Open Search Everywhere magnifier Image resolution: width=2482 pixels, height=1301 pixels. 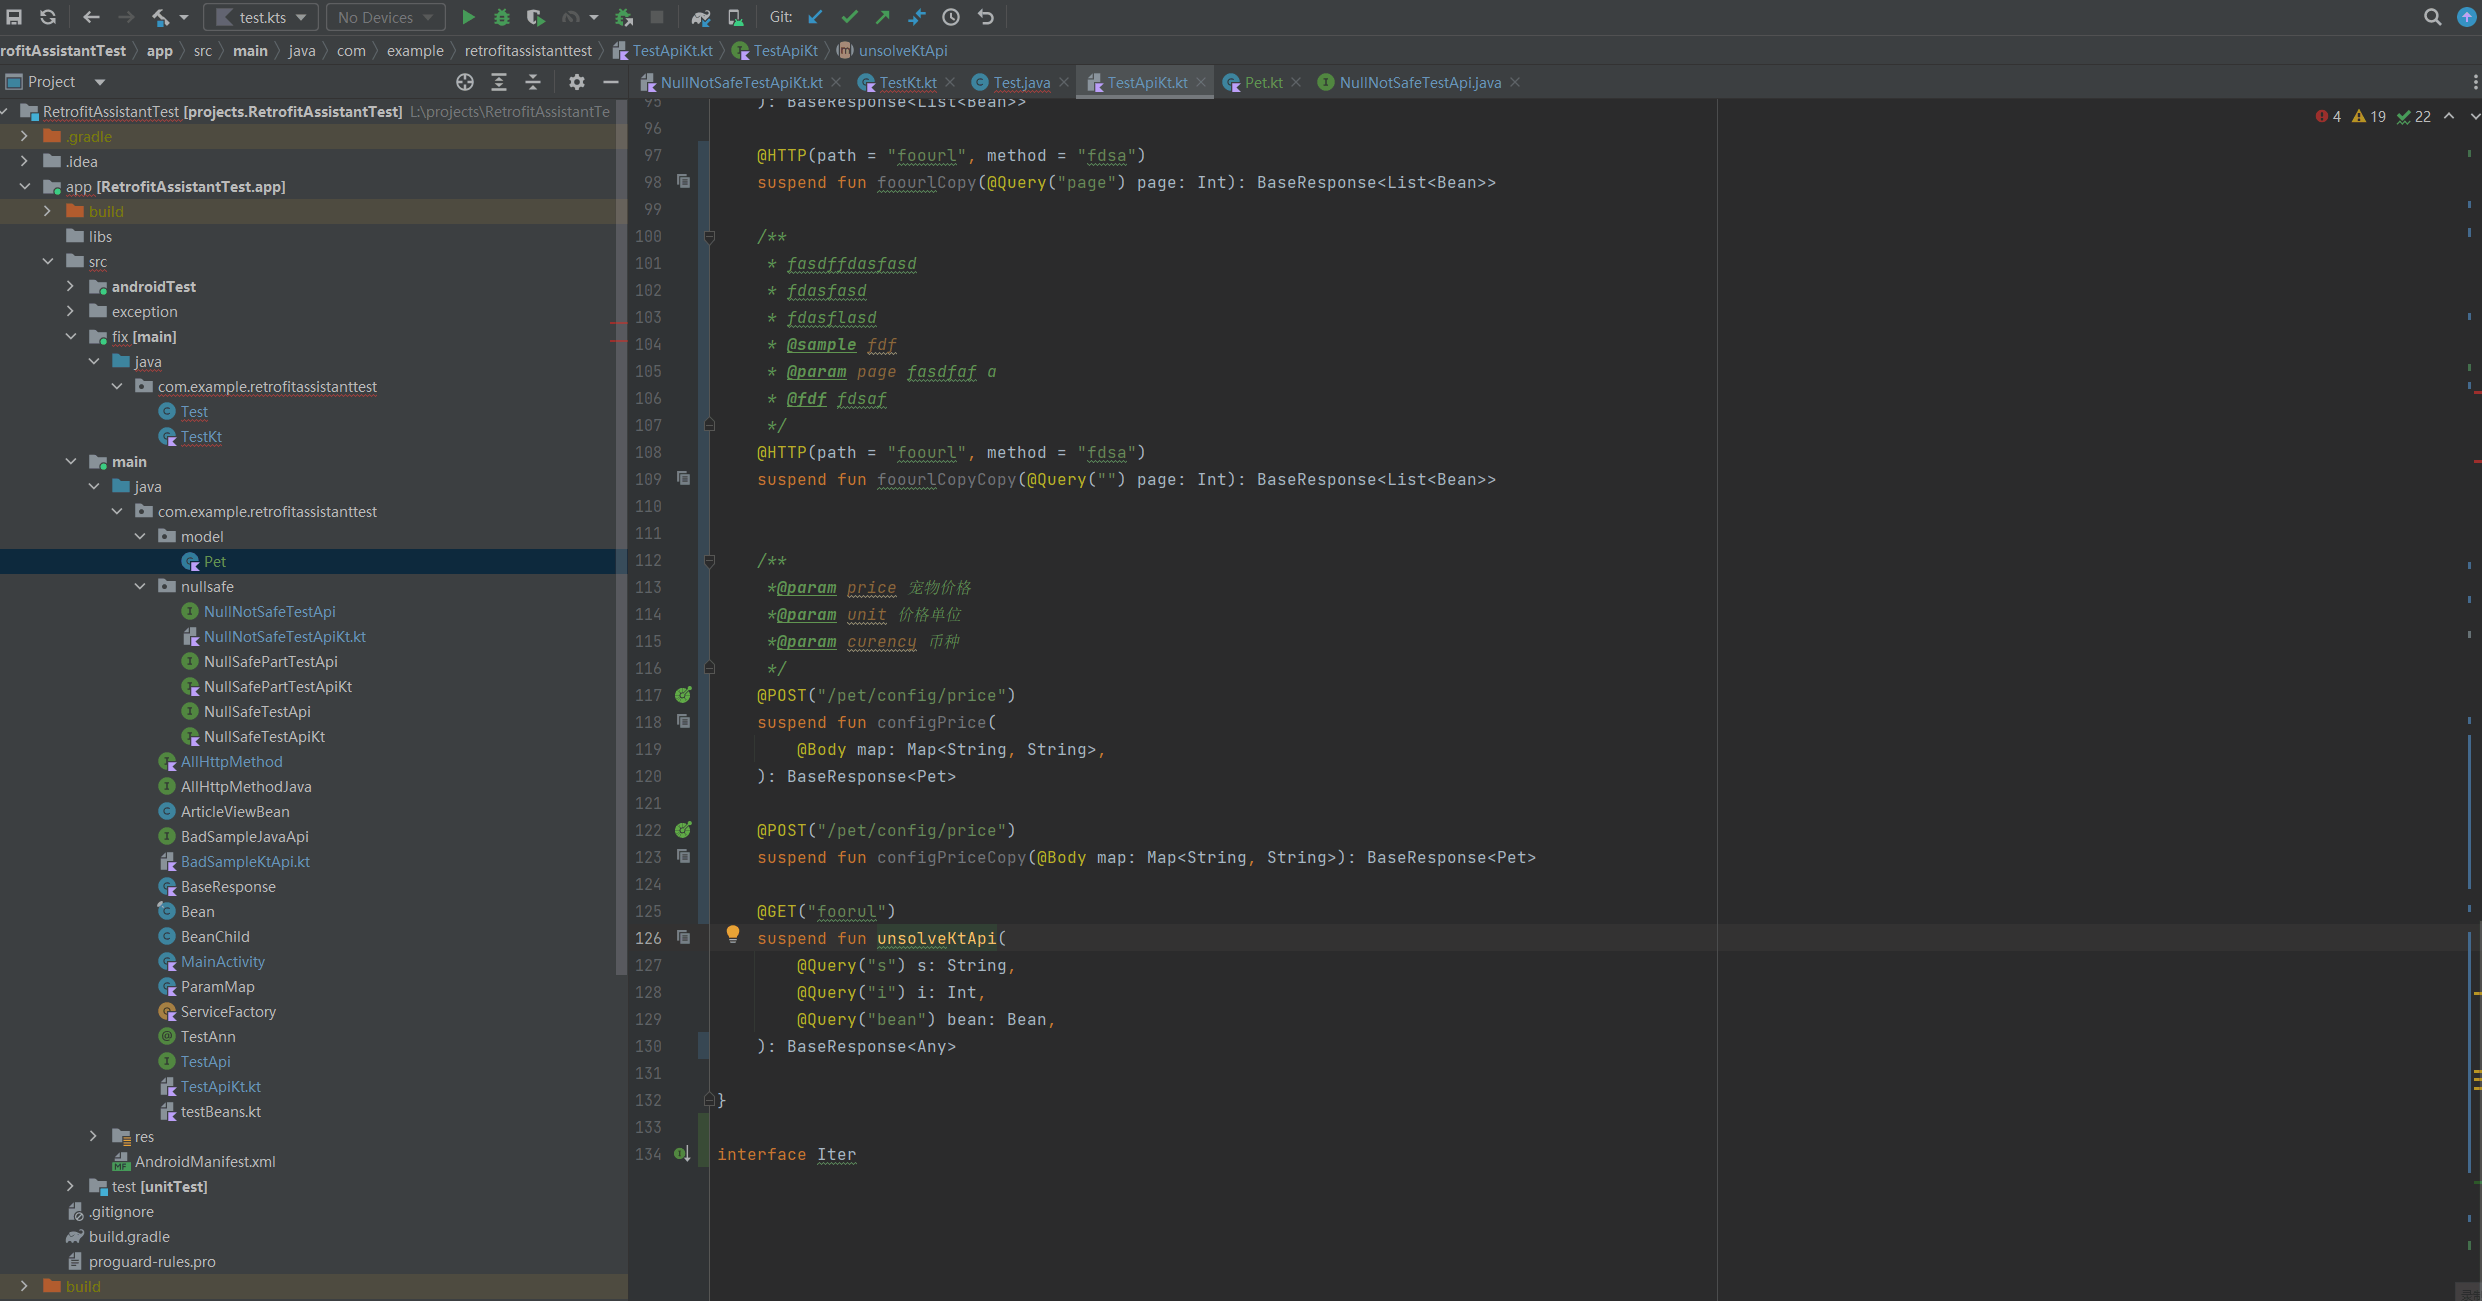pos(2433,17)
